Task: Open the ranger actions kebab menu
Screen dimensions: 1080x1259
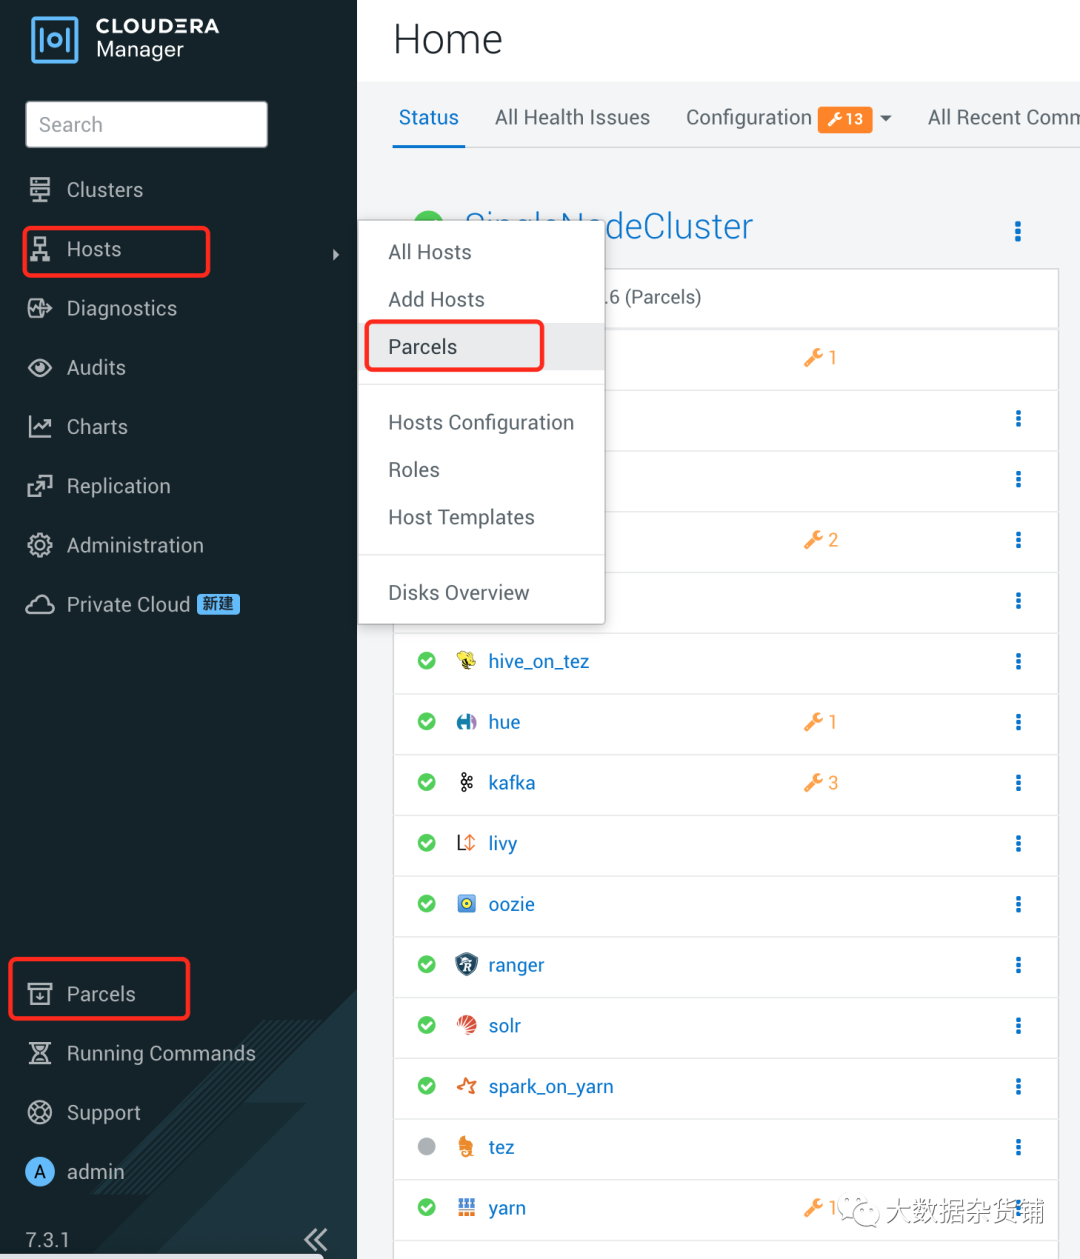Action: point(1018,965)
